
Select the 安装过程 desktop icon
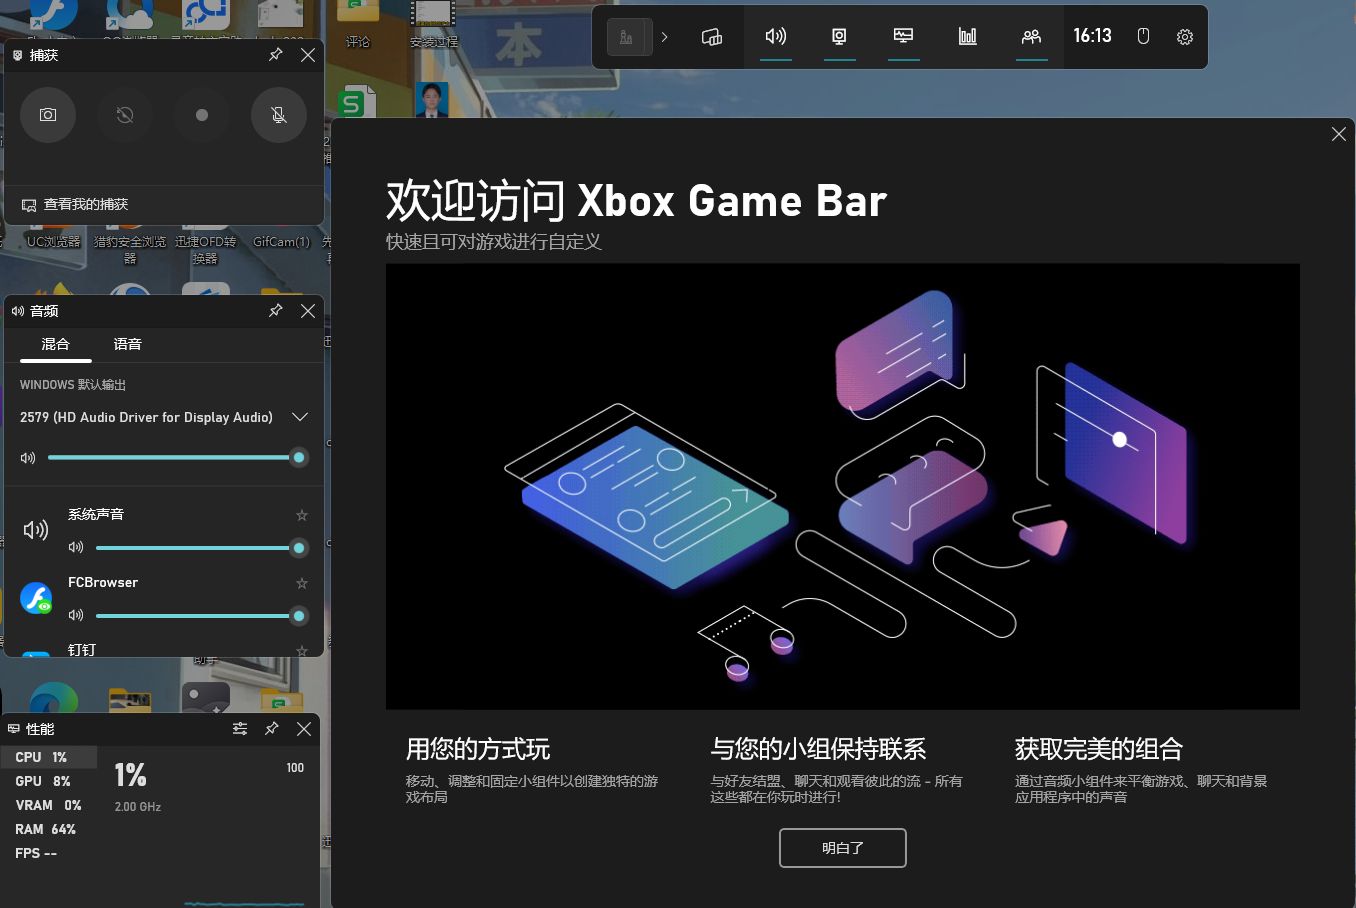434,24
